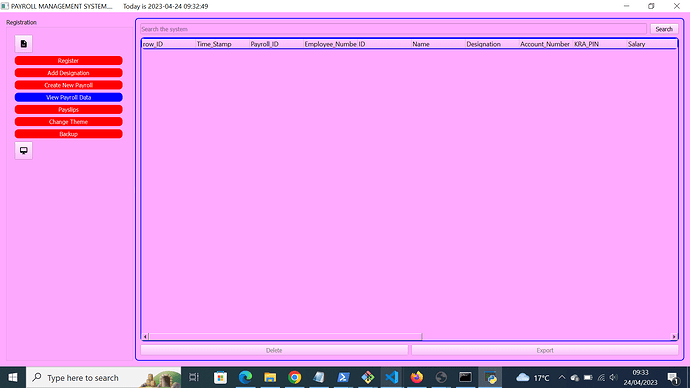
Task: Click the KRA_PIN column header
Action: pyautogui.click(x=600, y=44)
